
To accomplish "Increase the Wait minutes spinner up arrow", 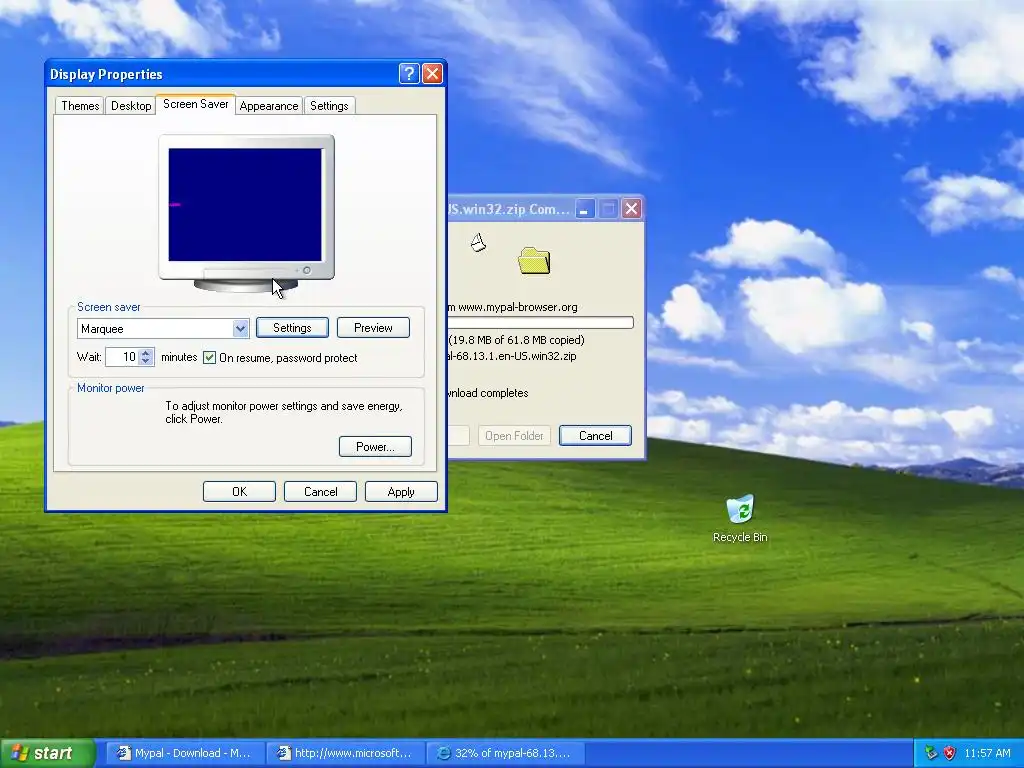I will (x=146, y=353).
